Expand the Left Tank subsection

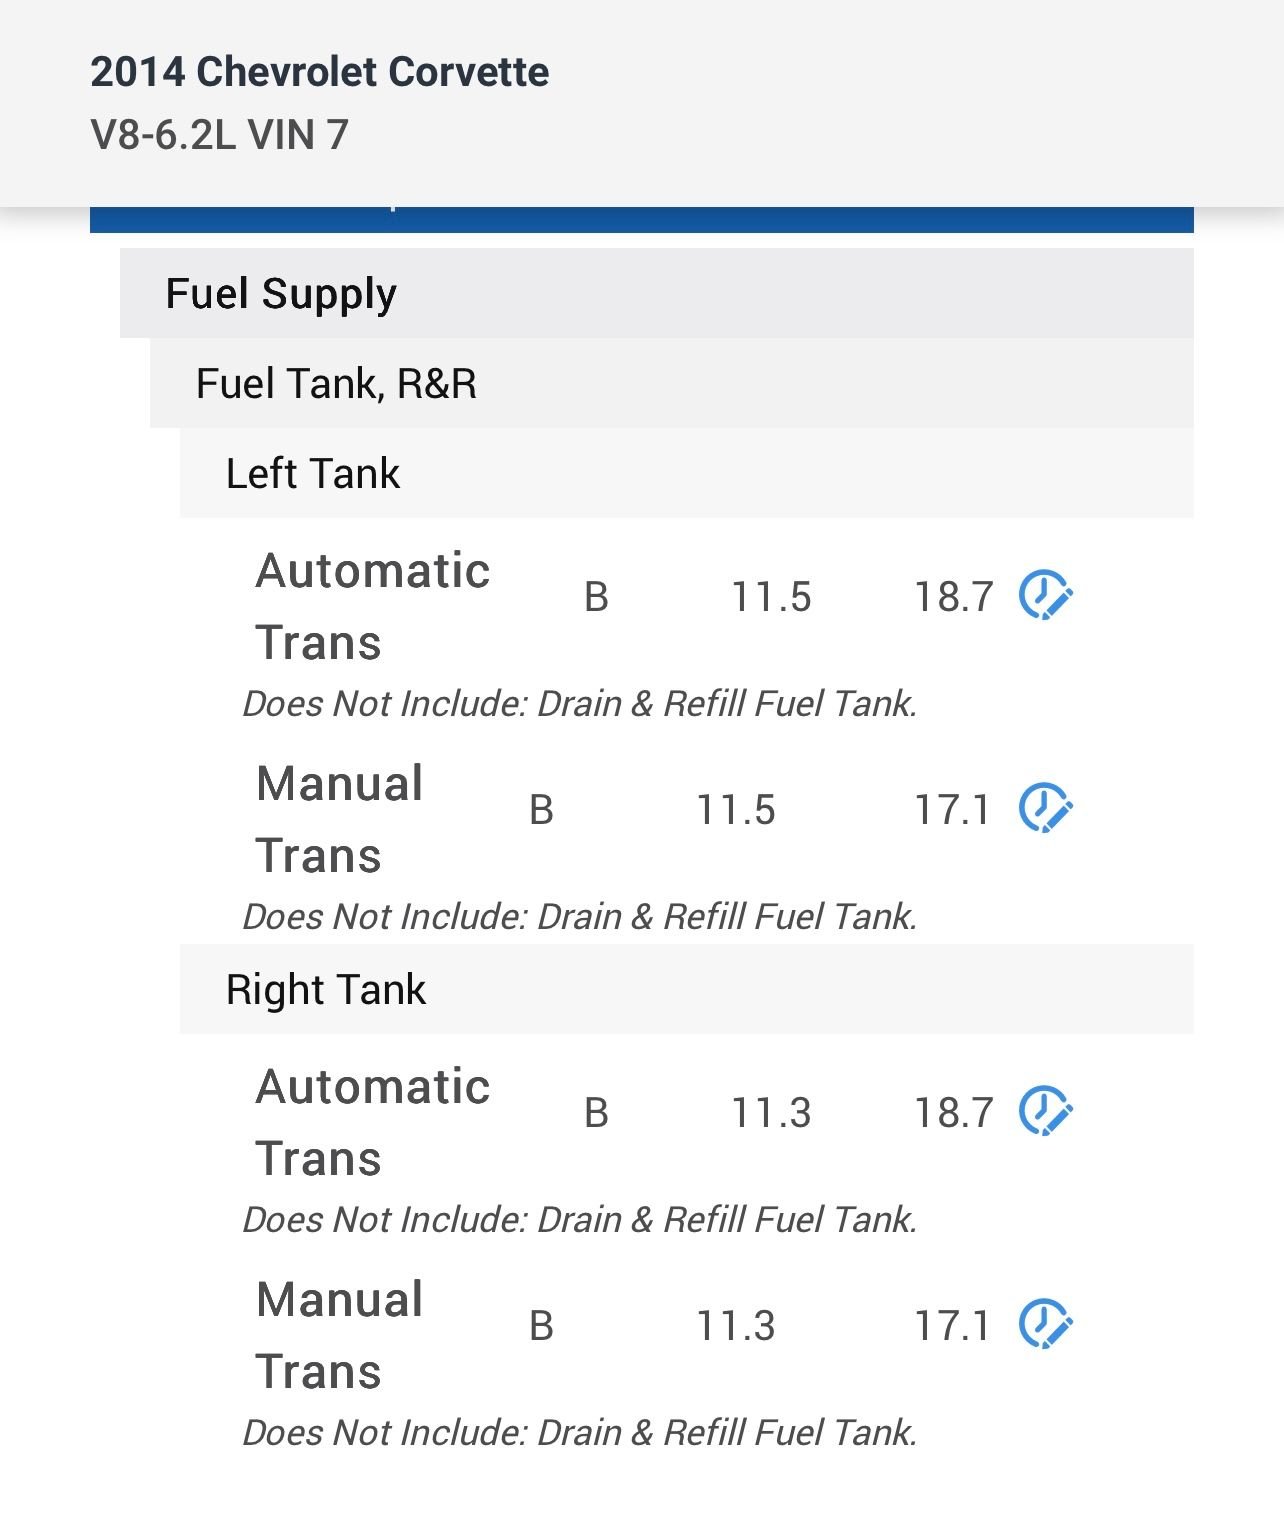pyautogui.click(x=312, y=474)
